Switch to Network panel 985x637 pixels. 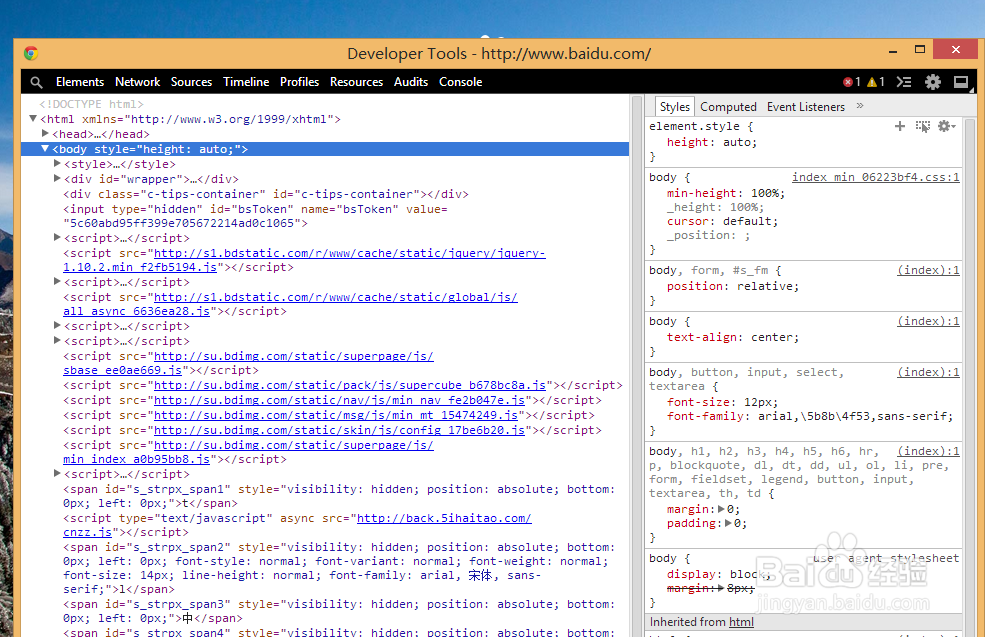coord(138,82)
